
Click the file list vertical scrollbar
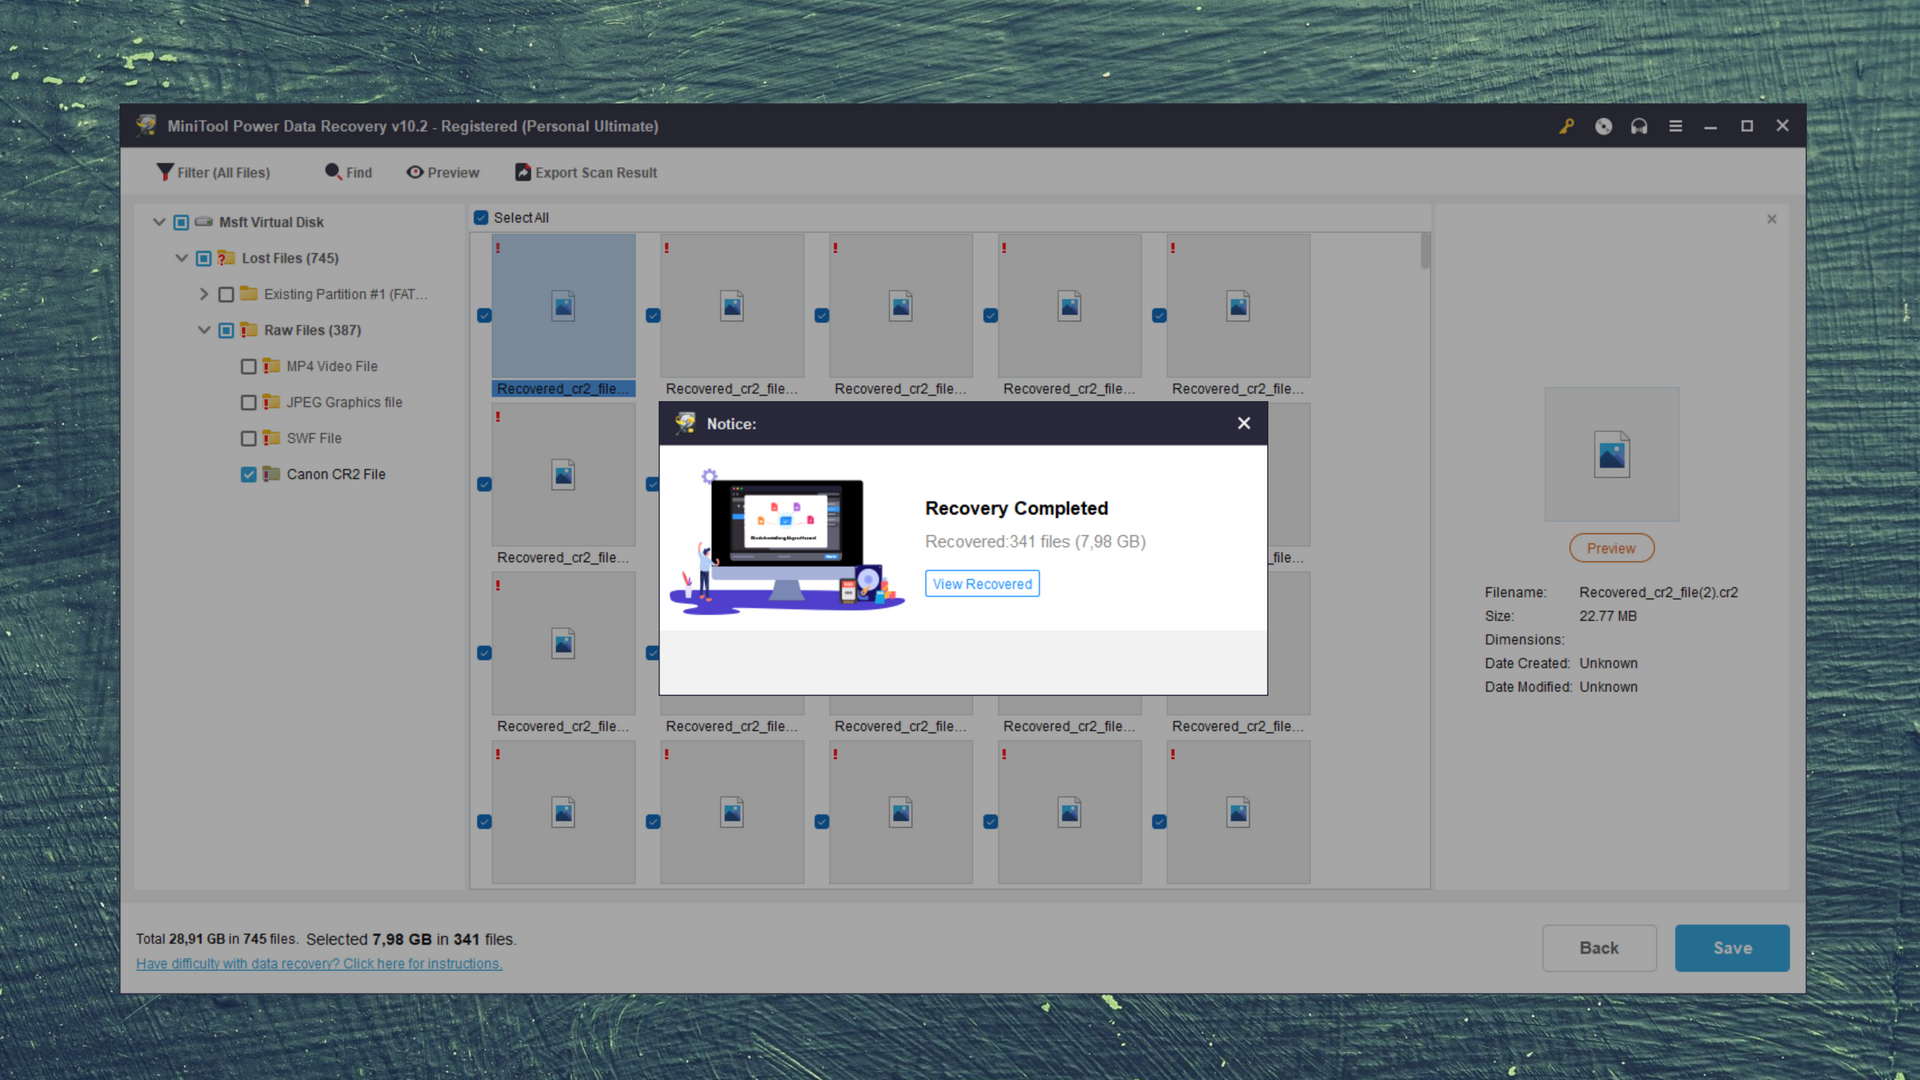1425,250
